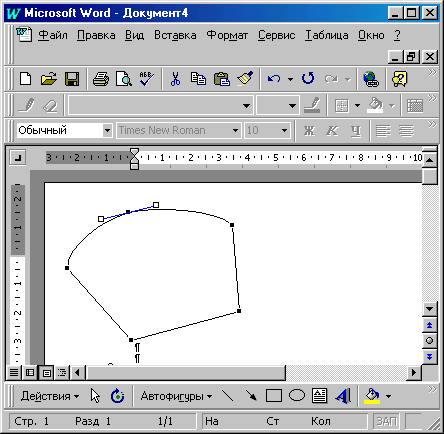Switch to Normal view button
The width and height of the screenshot is (444, 434).
pyautogui.click(x=14, y=372)
